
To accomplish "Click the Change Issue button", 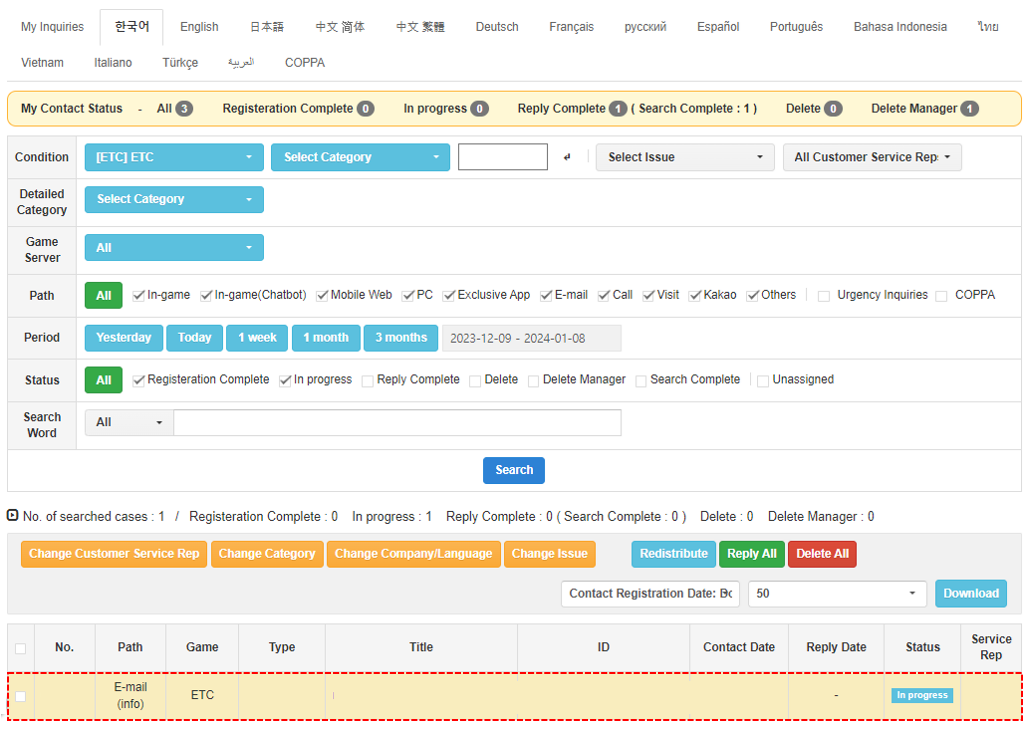I will pyautogui.click(x=550, y=554).
